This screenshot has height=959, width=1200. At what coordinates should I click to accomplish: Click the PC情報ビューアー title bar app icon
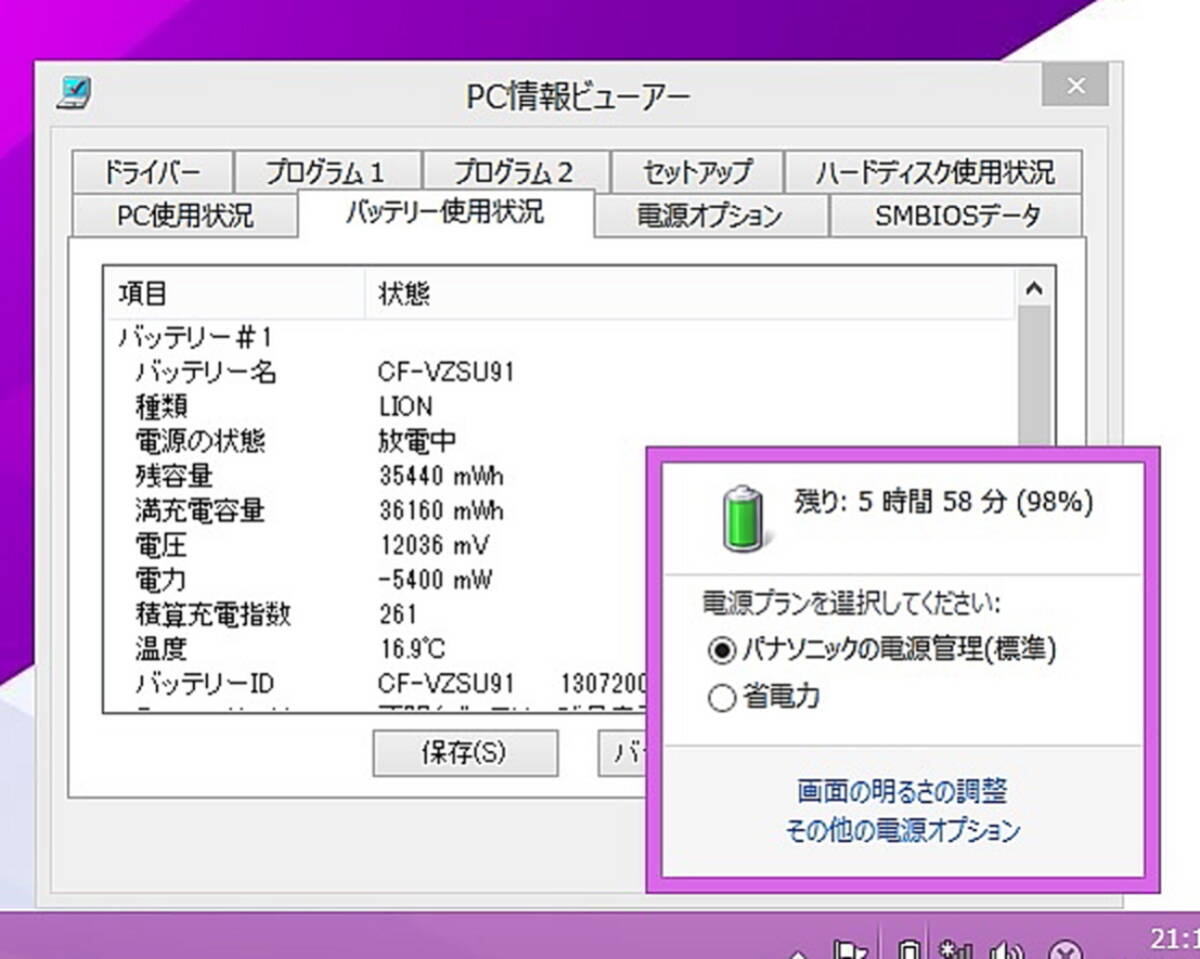(75, 93)
